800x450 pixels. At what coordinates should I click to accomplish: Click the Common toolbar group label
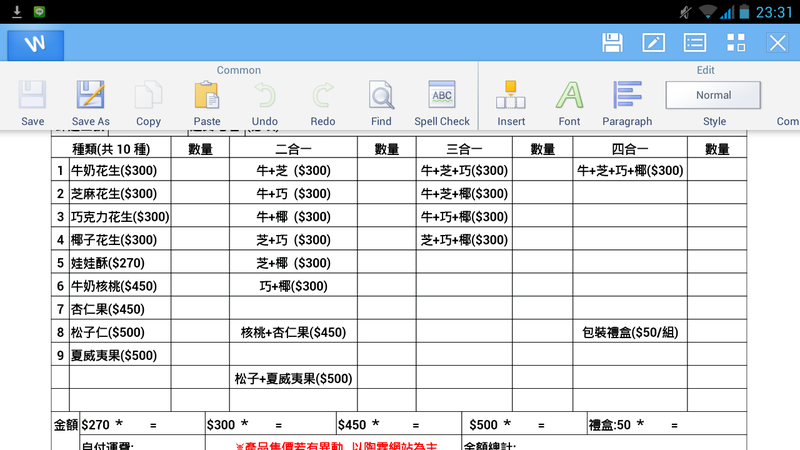click(x=239, y=70)
